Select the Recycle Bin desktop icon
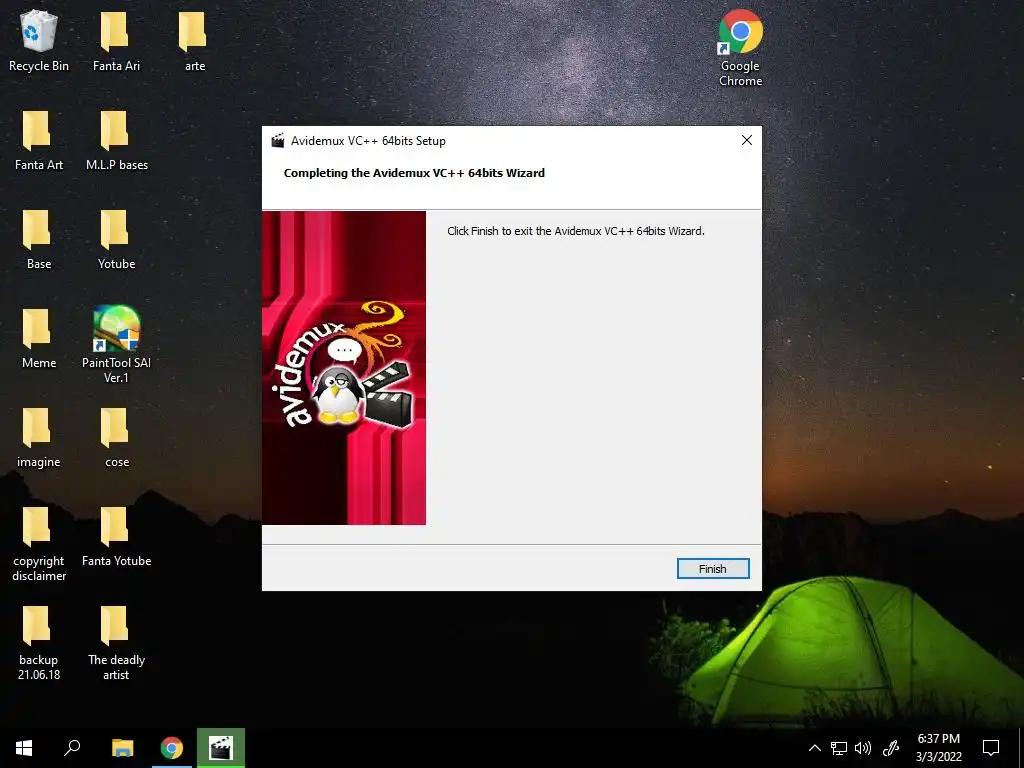Viewport: 1024px width, 768px height. [39, 42]
